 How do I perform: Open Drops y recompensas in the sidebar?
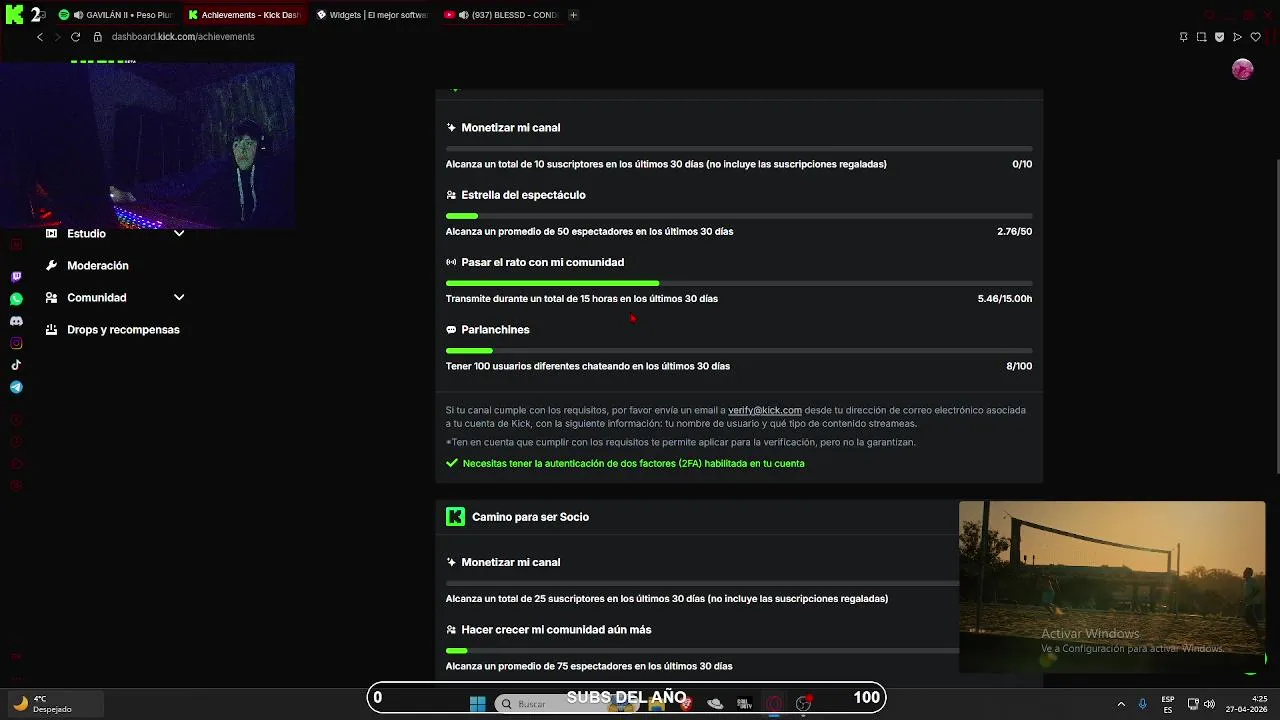123,330
